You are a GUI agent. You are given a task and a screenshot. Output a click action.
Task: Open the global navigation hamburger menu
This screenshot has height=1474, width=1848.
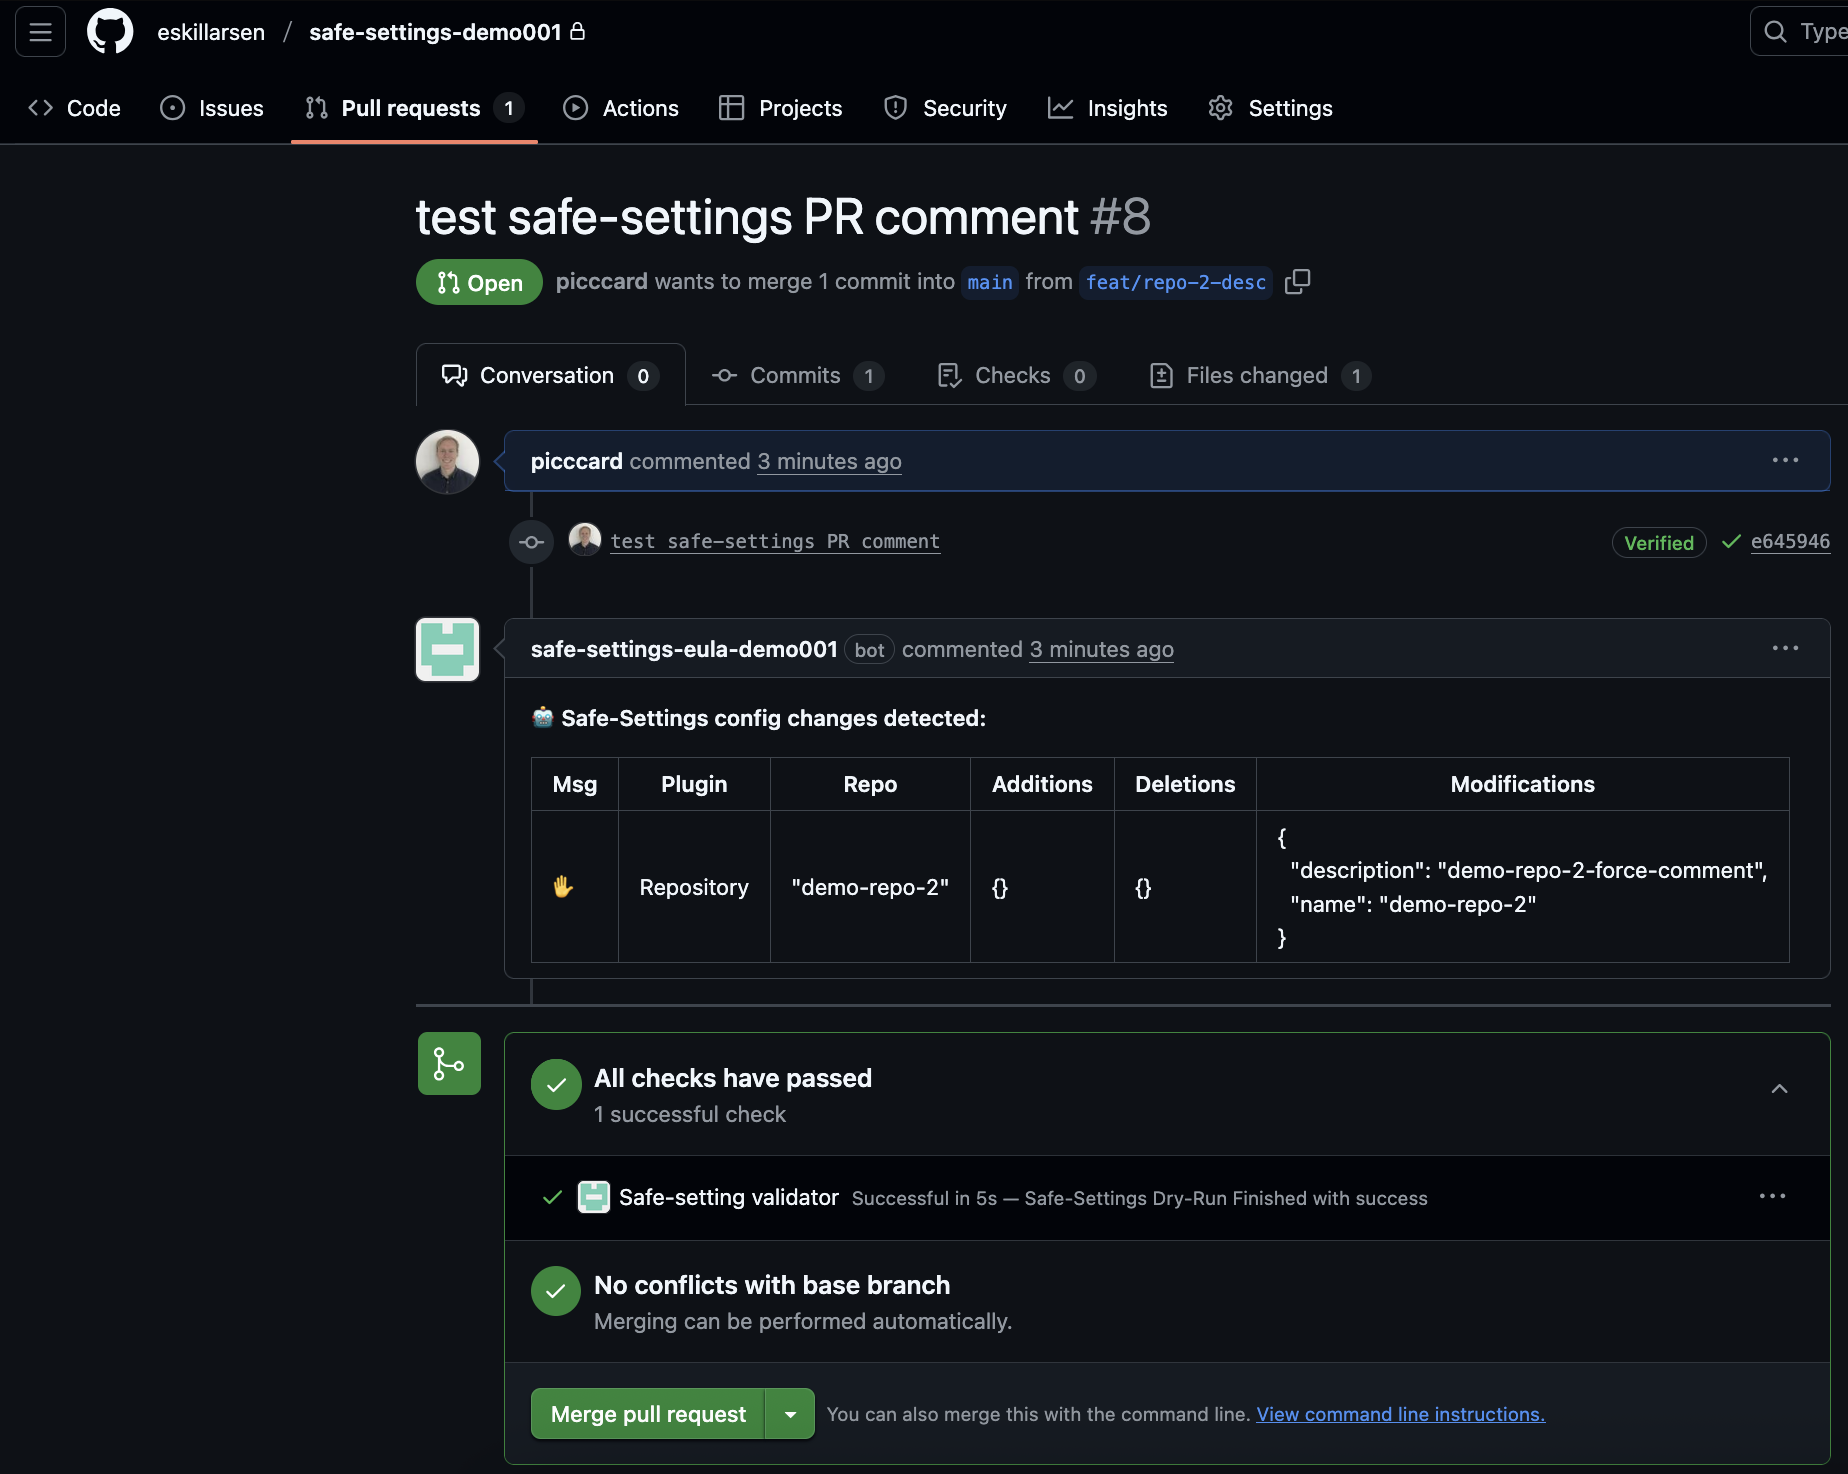[x=39, y=31]
